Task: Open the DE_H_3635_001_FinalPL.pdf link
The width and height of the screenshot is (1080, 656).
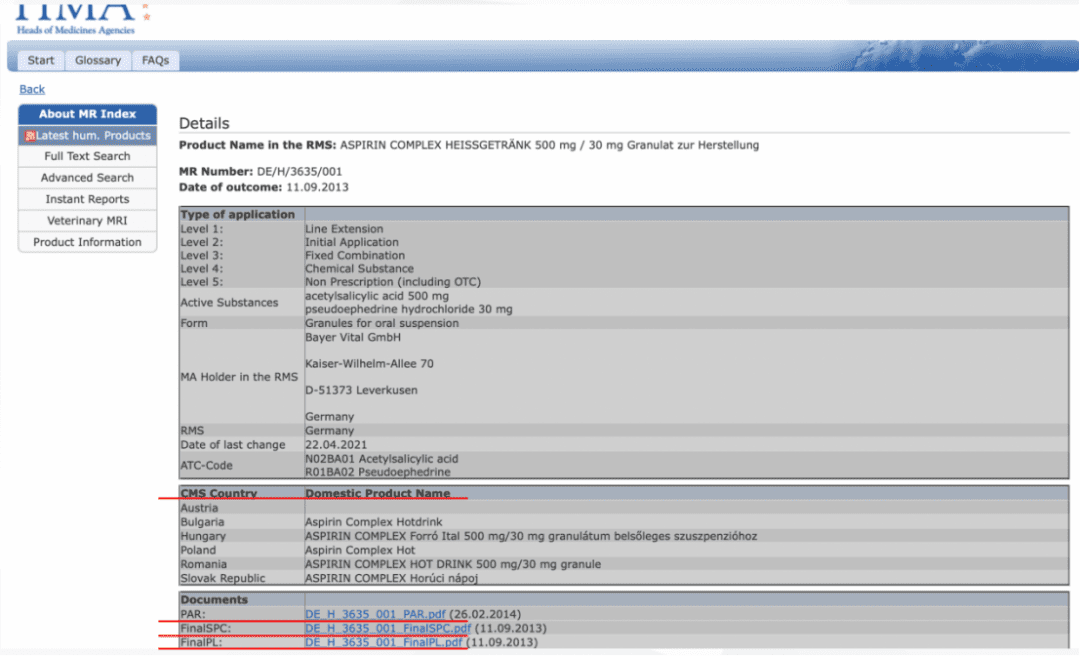Action: [384, 642]
